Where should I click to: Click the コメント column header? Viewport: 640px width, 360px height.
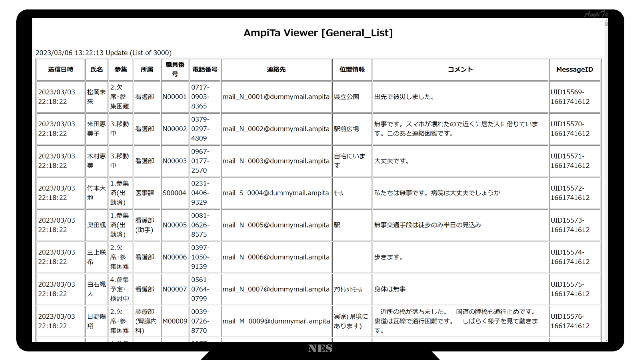click(x=460, y=69)
